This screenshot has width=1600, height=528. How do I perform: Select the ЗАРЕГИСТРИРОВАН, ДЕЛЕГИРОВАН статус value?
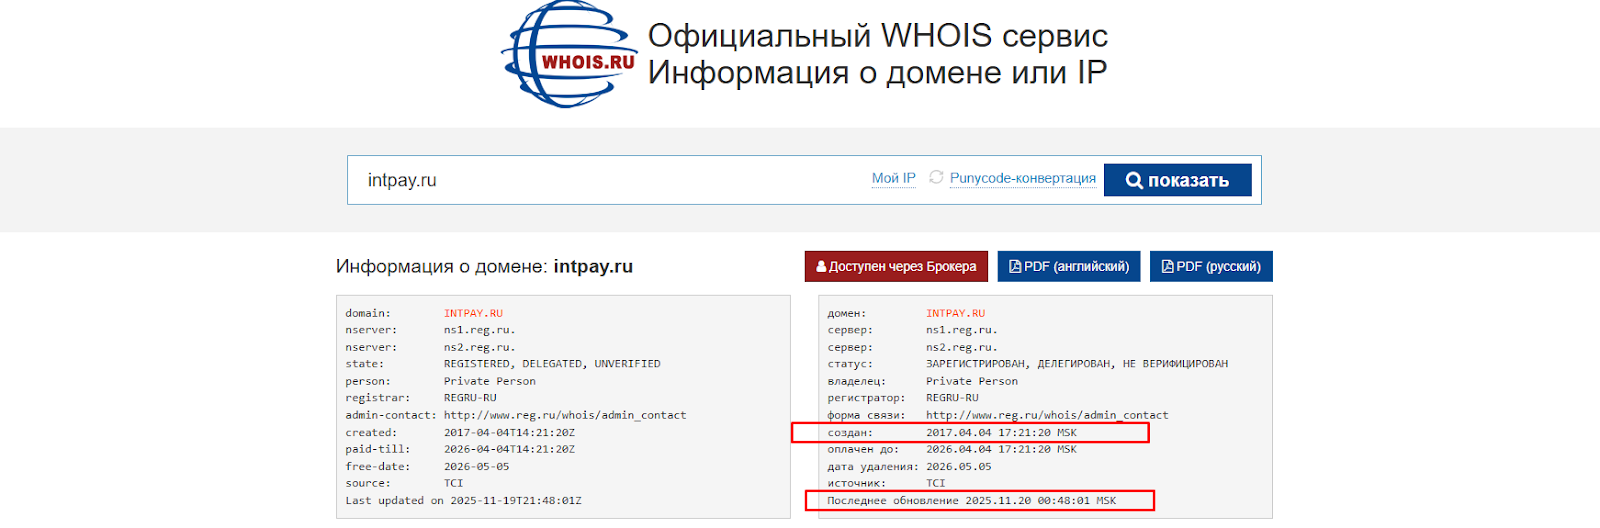pyautogui.click(x=1077, y=364)
